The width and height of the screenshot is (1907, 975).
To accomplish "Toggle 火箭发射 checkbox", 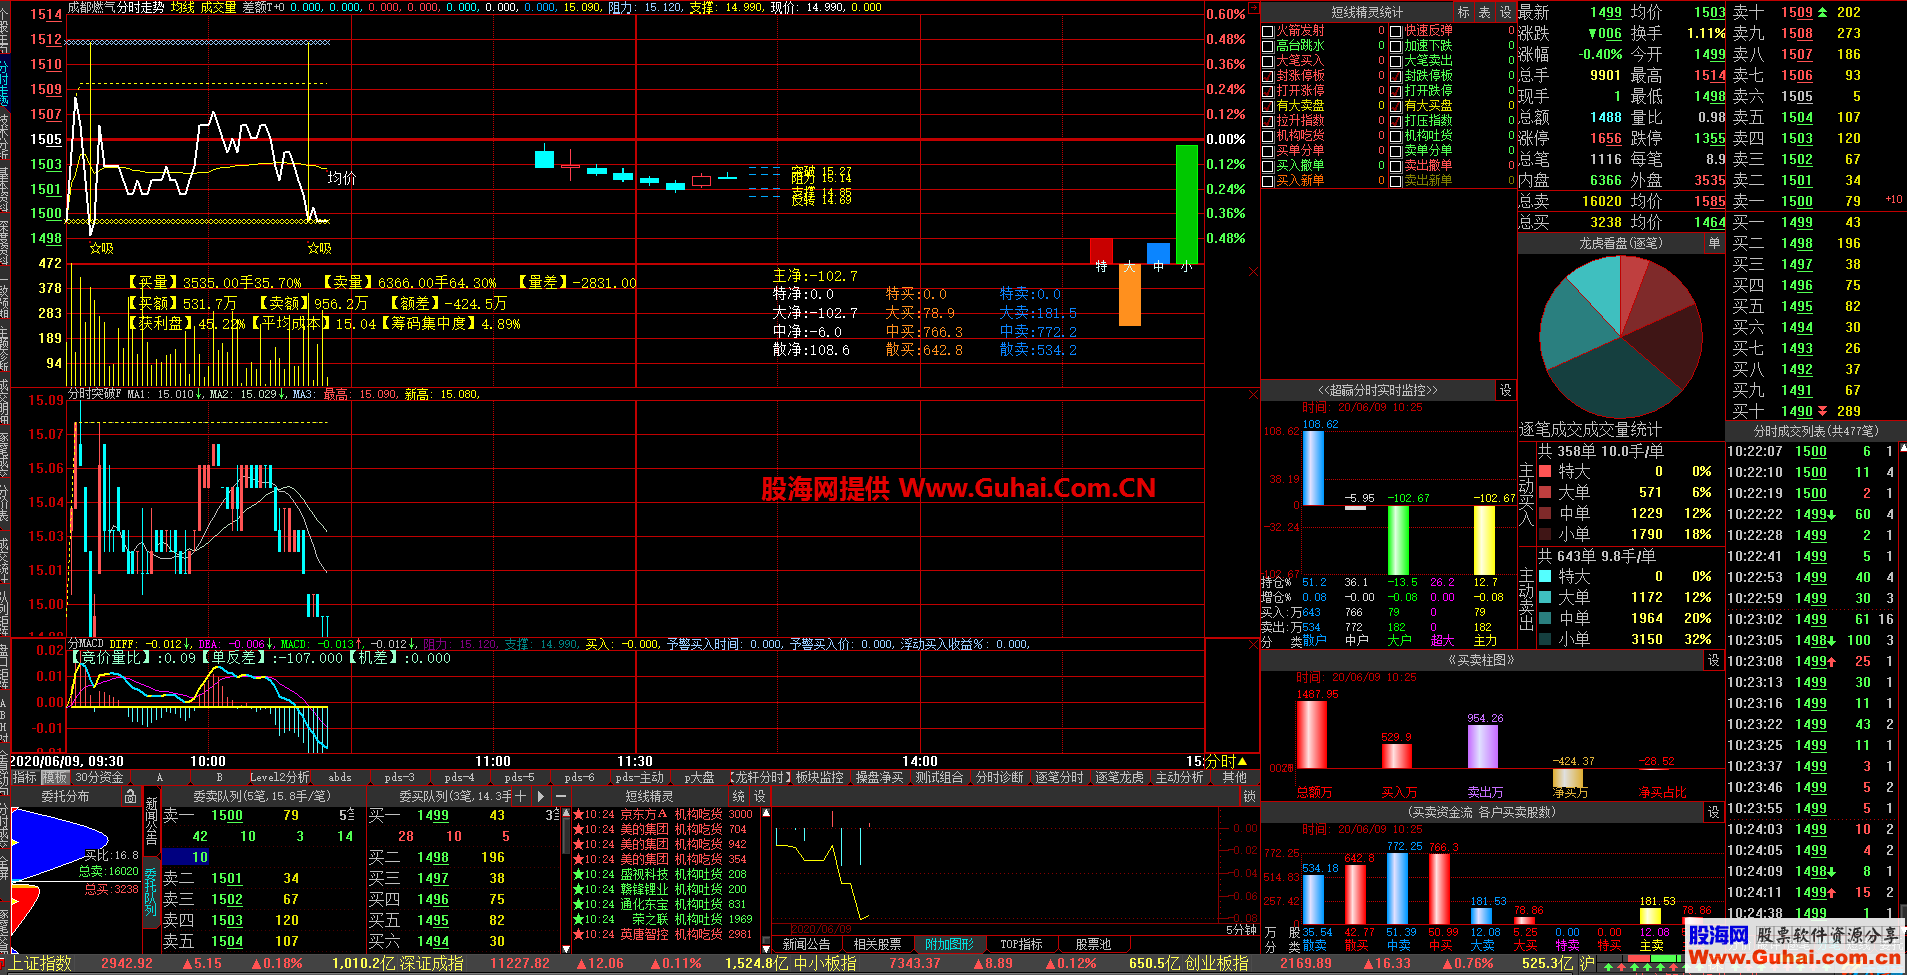I will pos(1268,31).
